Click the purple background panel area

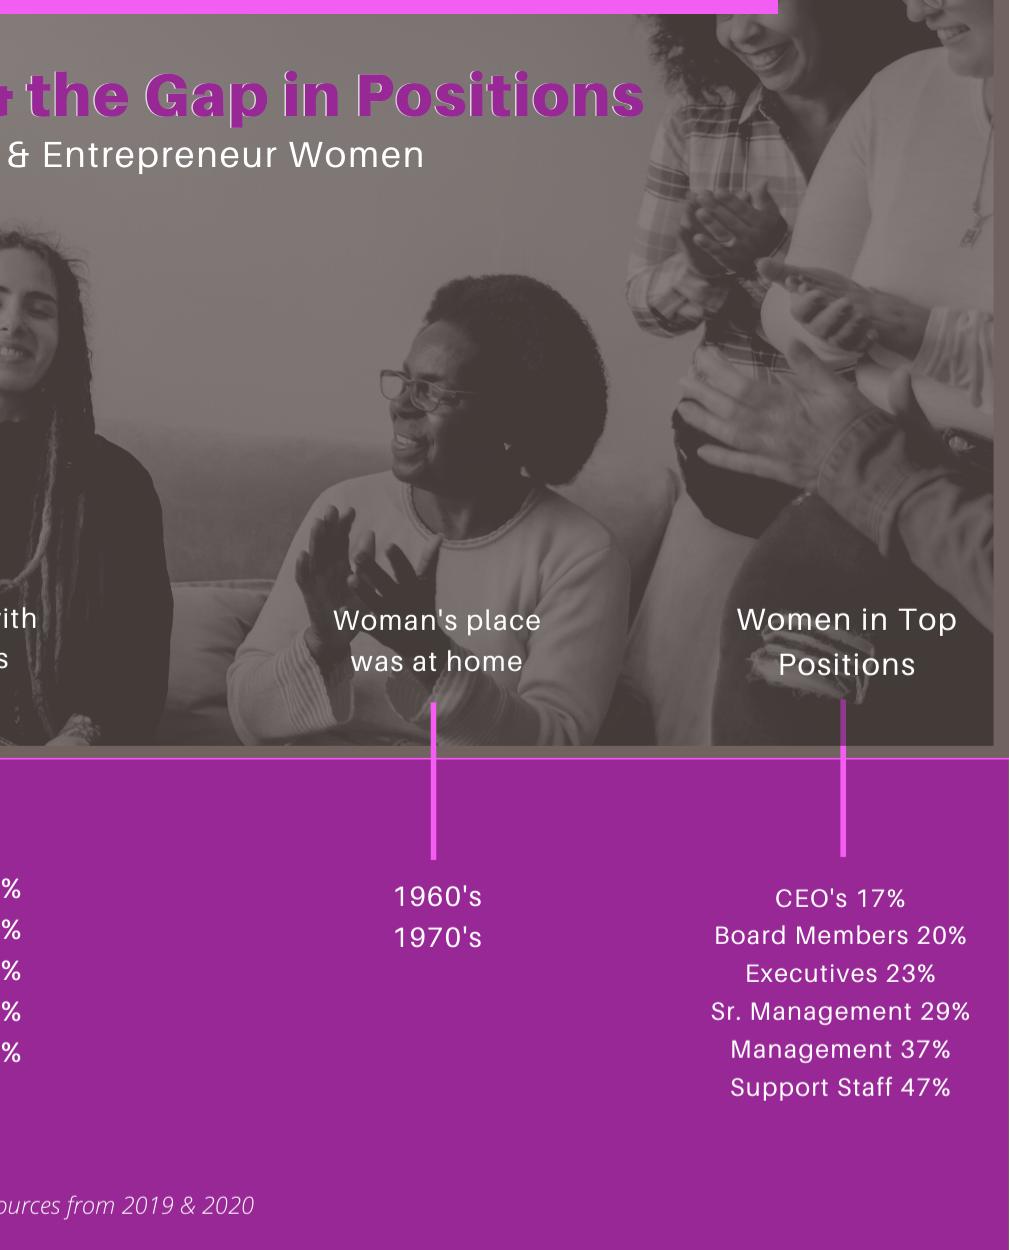600,1150
